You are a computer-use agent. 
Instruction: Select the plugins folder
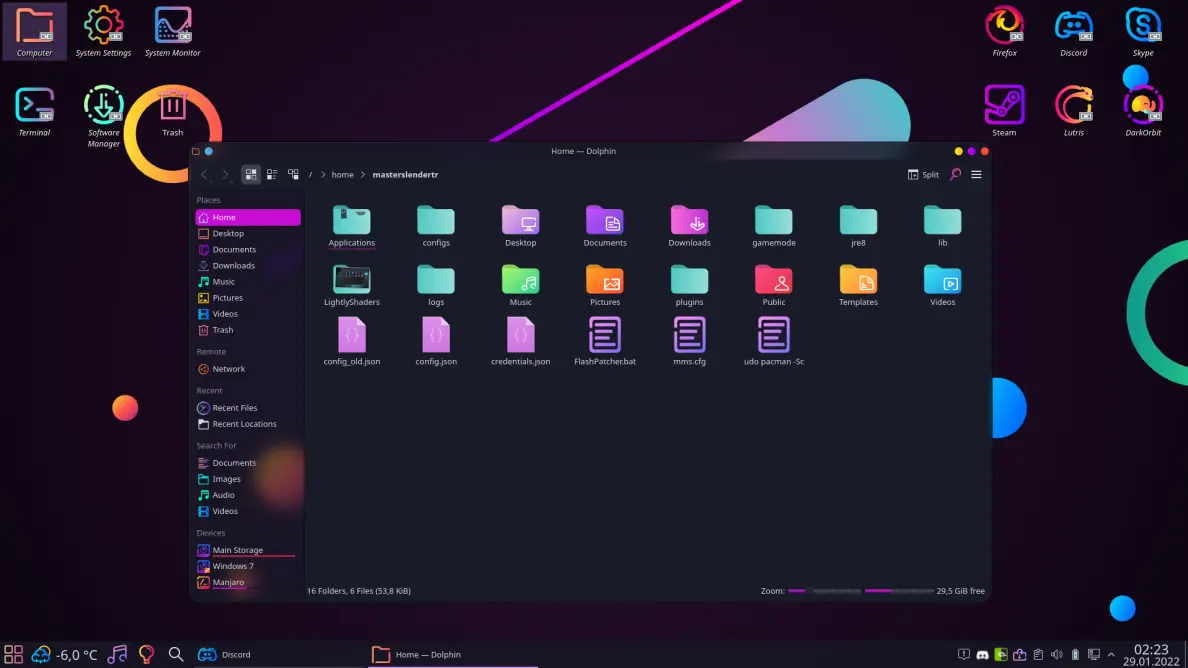(x=689, y=285)
